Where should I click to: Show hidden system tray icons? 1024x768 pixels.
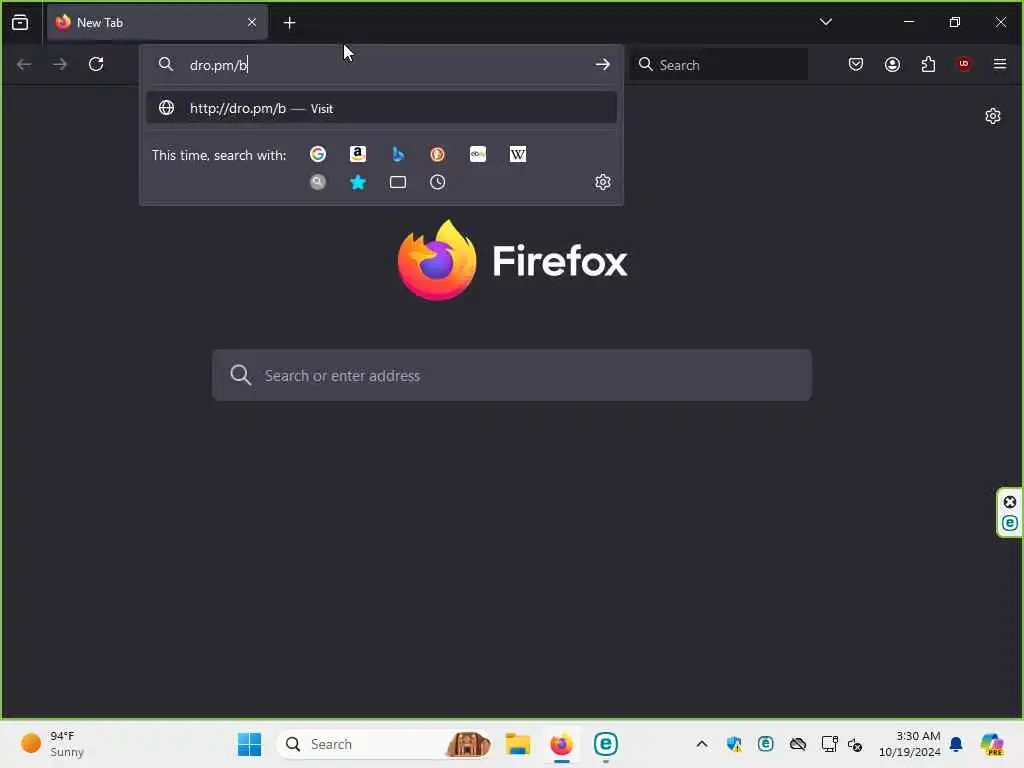point(702,744)
